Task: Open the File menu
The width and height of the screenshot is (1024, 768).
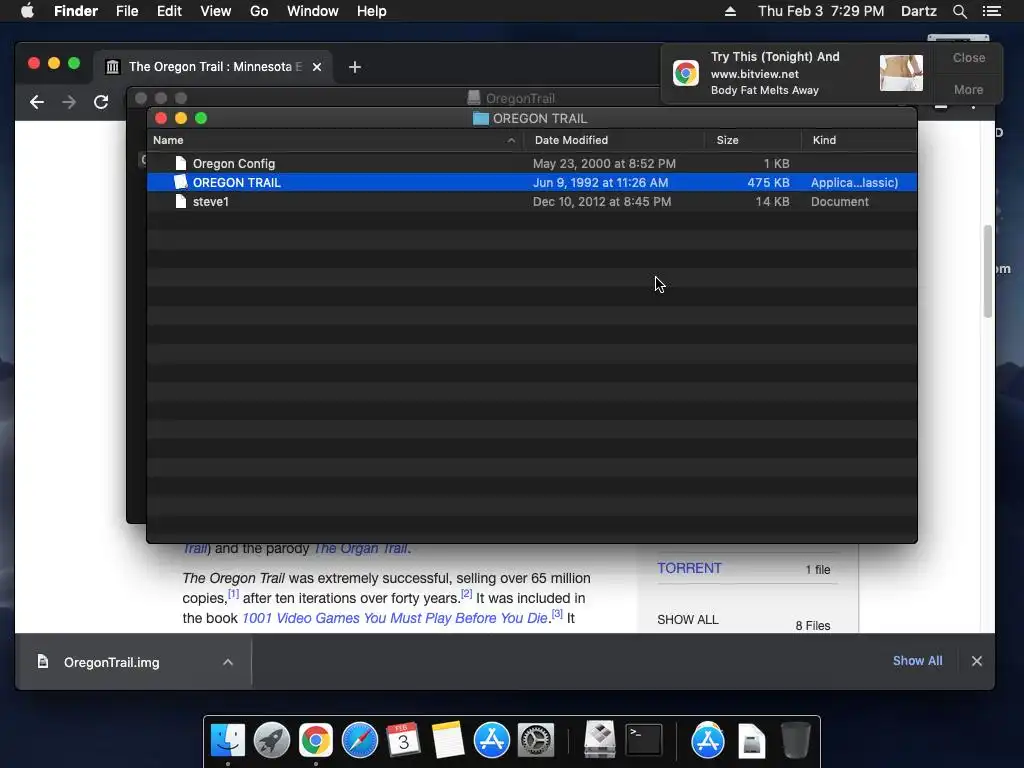Action: tap(127, 11)
